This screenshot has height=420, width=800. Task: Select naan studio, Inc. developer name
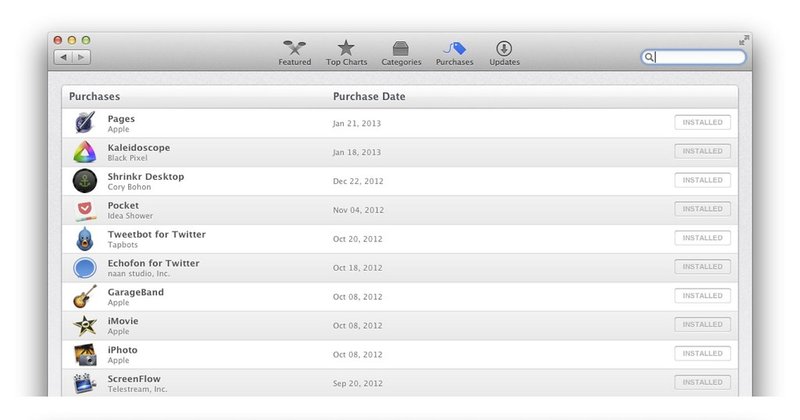tap(138, 274)
